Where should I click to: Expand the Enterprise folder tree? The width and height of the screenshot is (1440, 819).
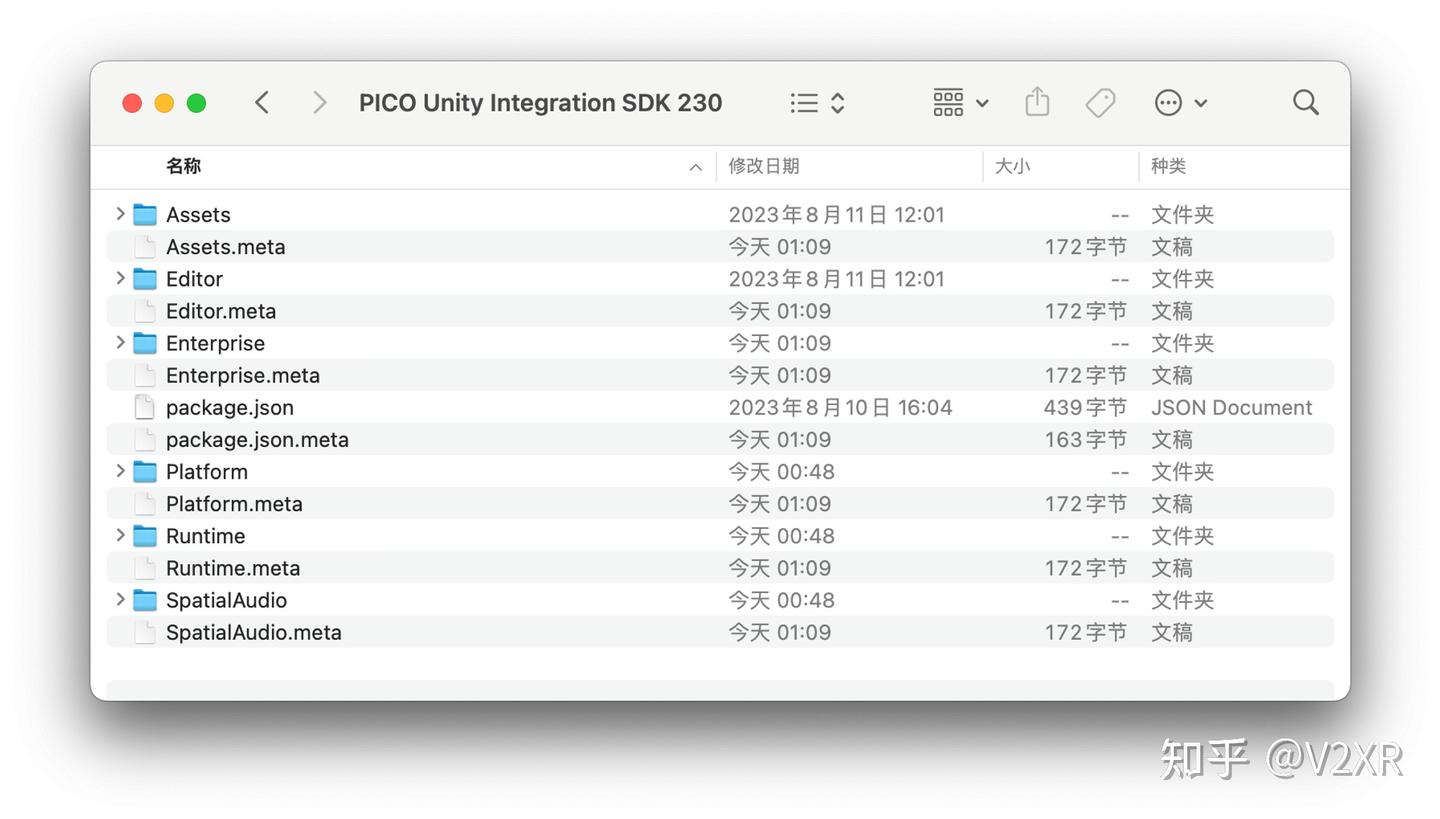click(x=120, y=342)
